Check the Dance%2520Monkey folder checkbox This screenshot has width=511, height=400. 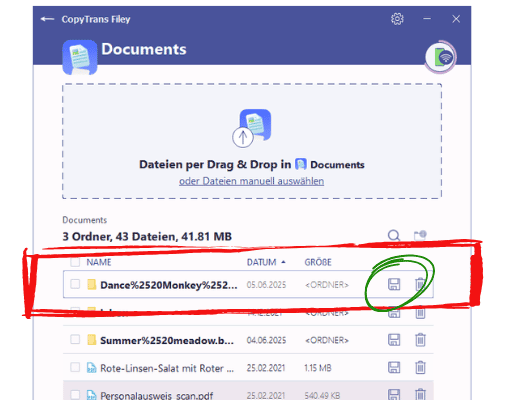point(75,284)
